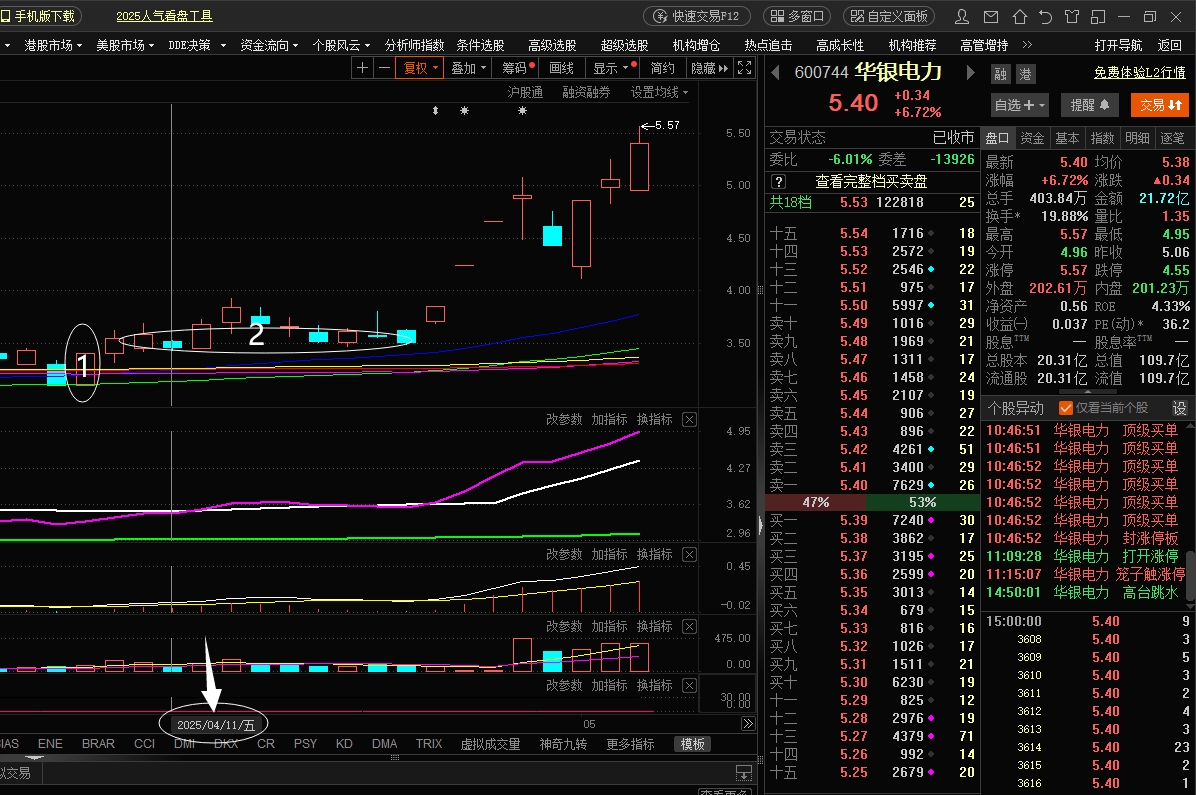Image resolution: width=1196 pixels, height=795 pixels.
Task: Select the 神奇九转 indicator
Action: (x=563, y=744)
